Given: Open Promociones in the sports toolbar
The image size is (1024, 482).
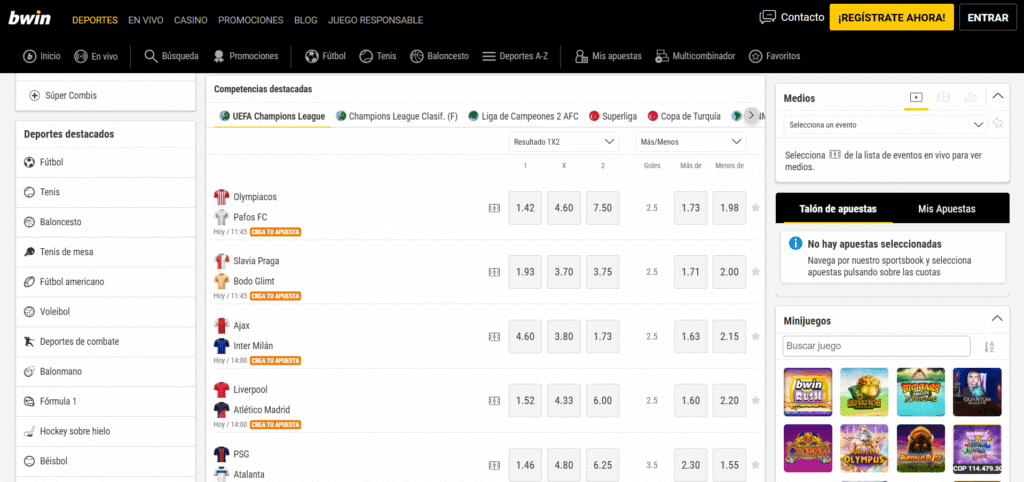Looking at the screenshot, I should click(x=246, y=56).
